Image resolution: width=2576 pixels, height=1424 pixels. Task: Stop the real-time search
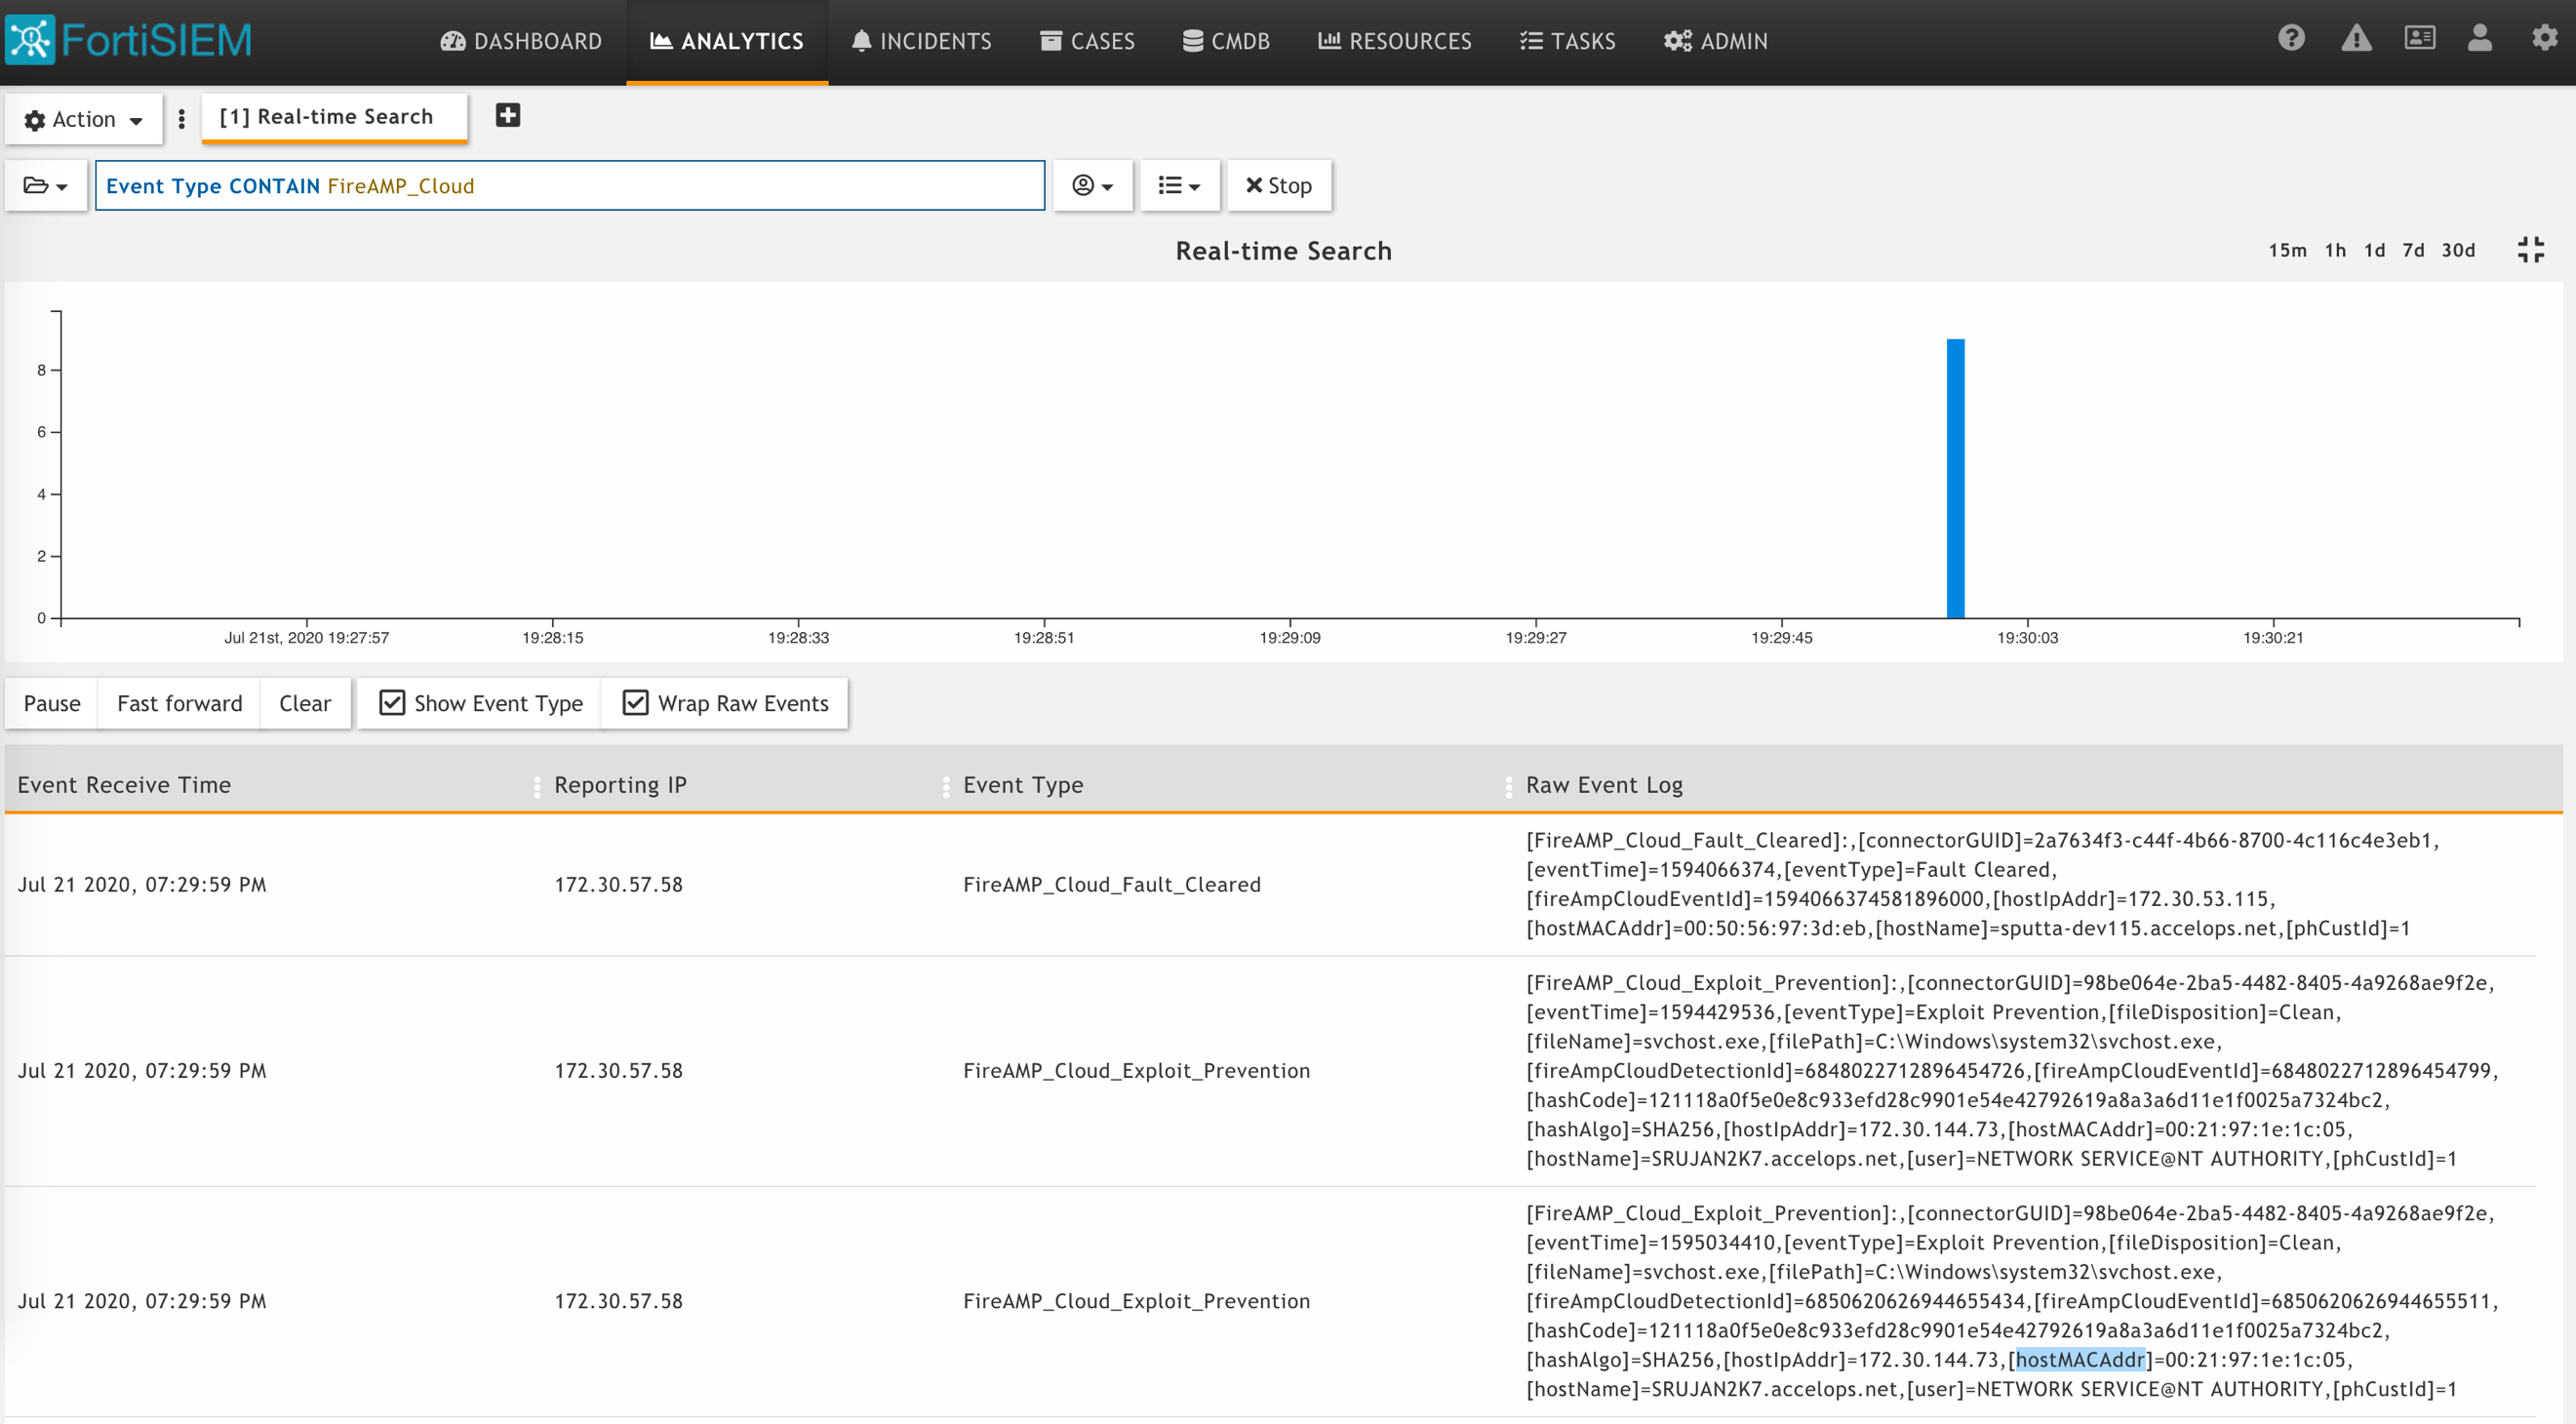pos(1278,186)
